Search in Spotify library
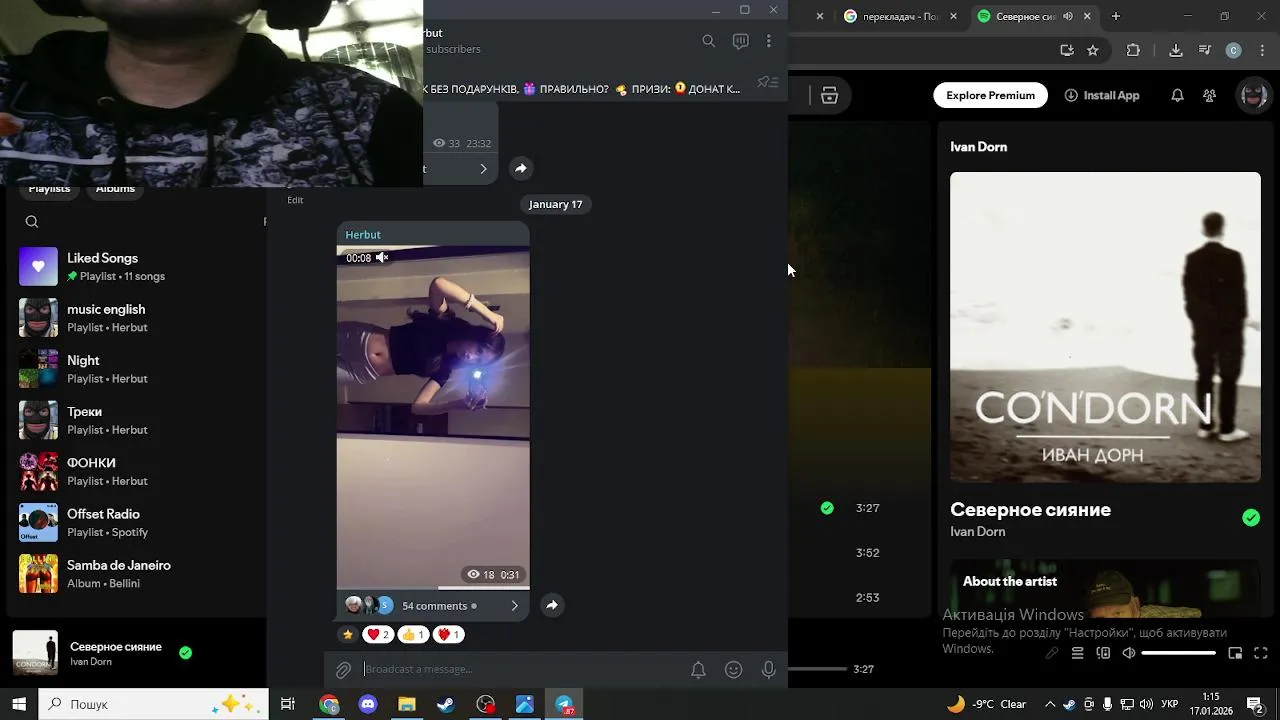The width and height of the screenshot is (1280, 720). point(32,222)
